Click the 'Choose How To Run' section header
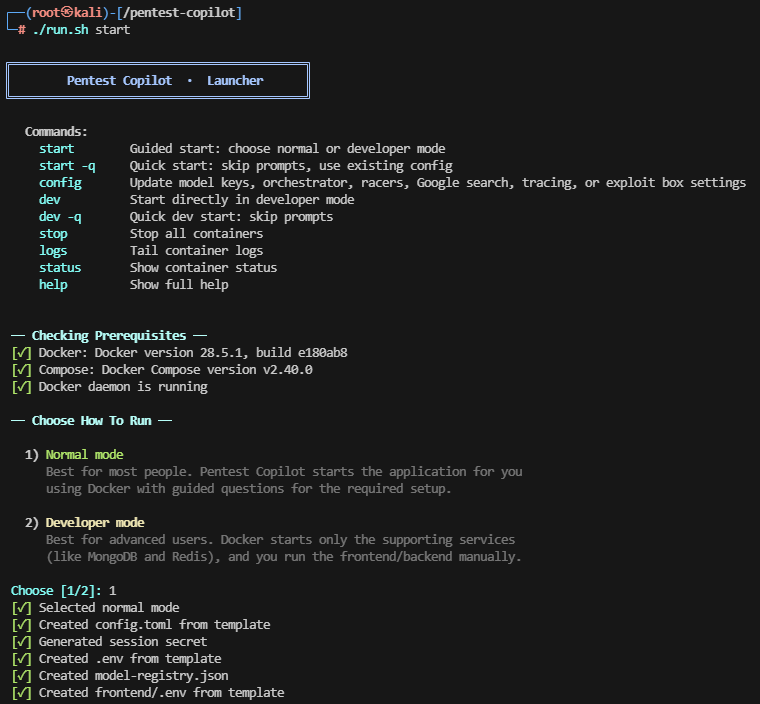 pos(92,420)
